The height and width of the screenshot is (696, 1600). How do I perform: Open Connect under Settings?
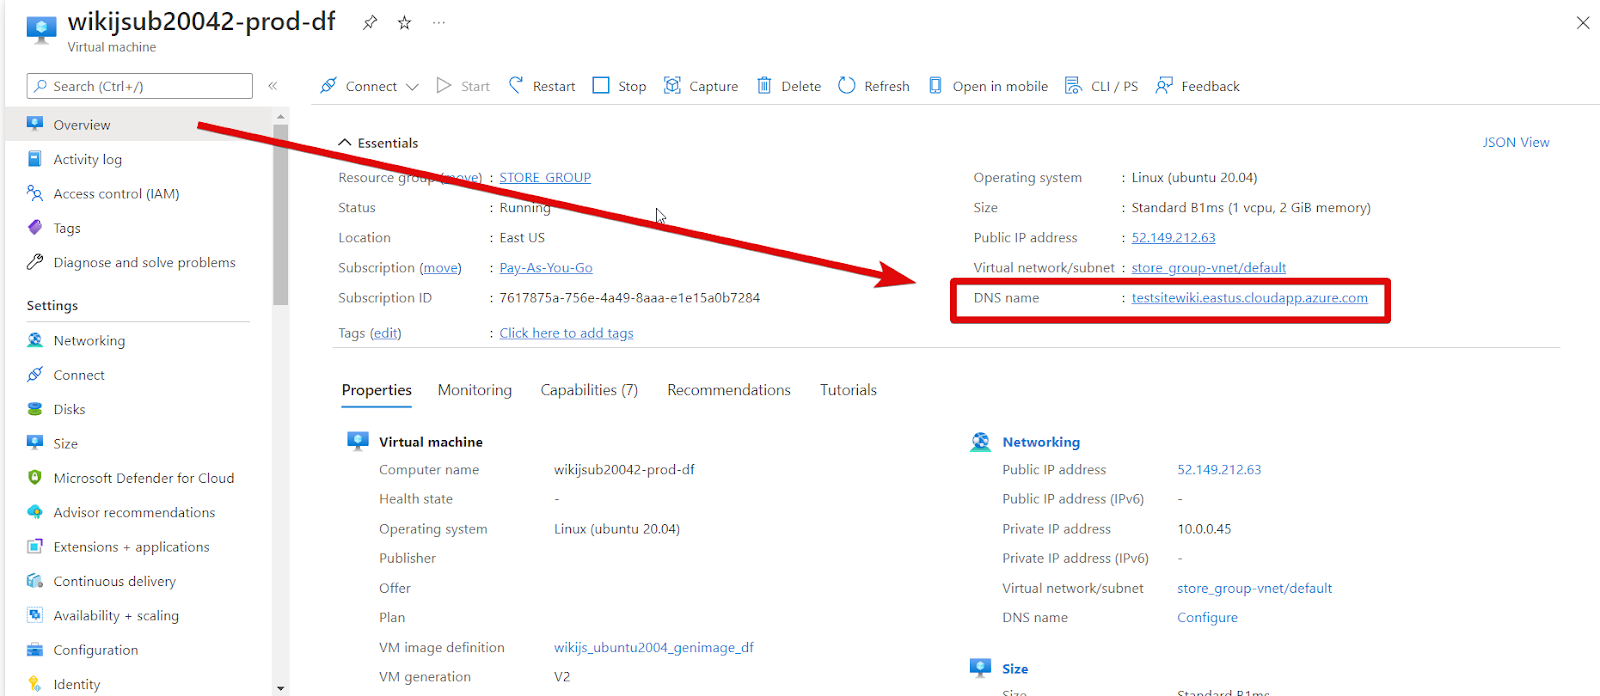(79, 375)
